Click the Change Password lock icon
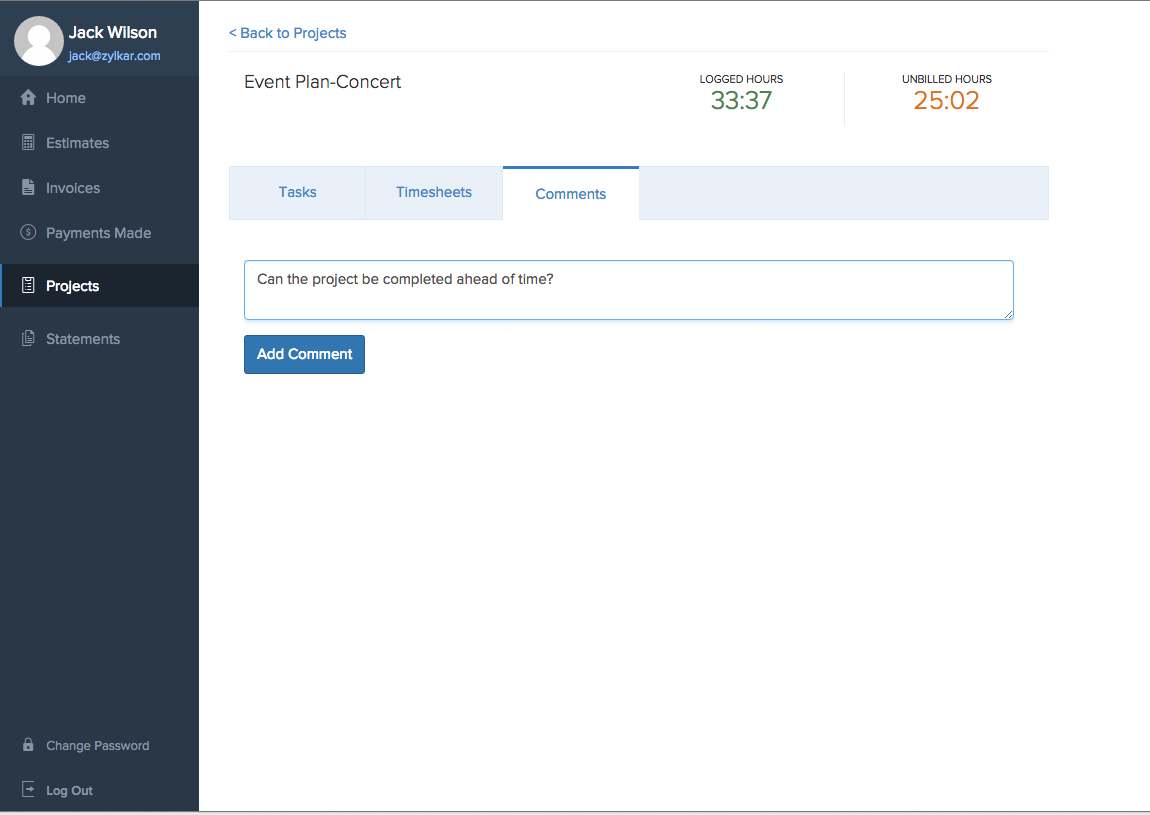 coord(28,746)
